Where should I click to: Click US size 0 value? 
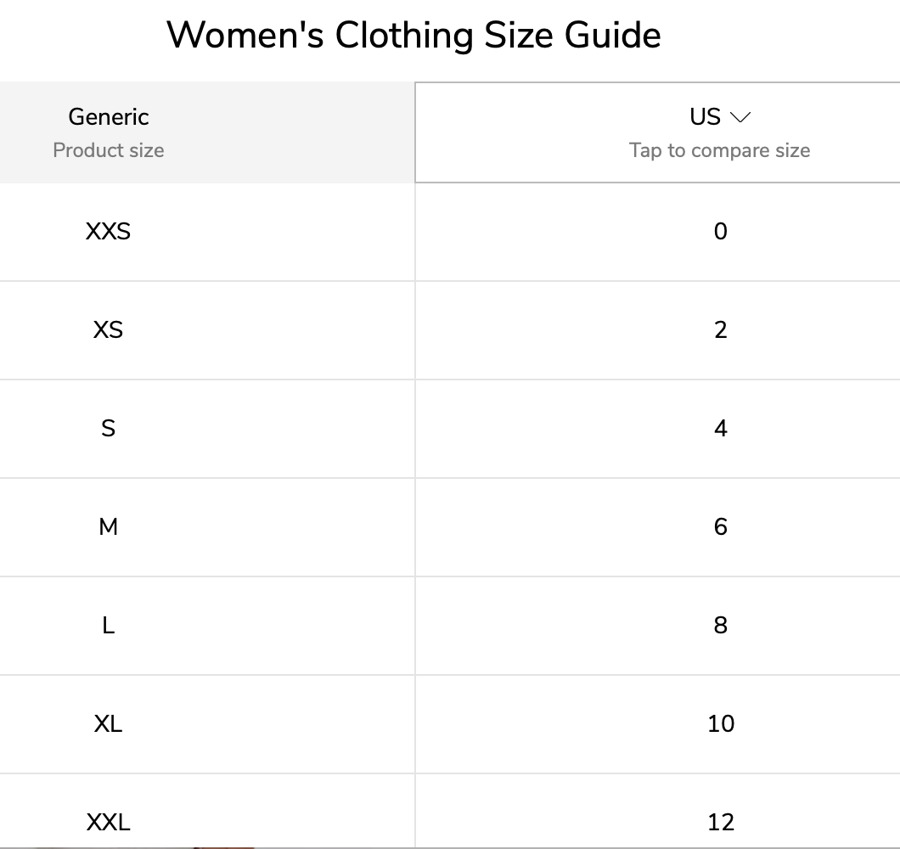pyautogui.click(x=720, y=232)
